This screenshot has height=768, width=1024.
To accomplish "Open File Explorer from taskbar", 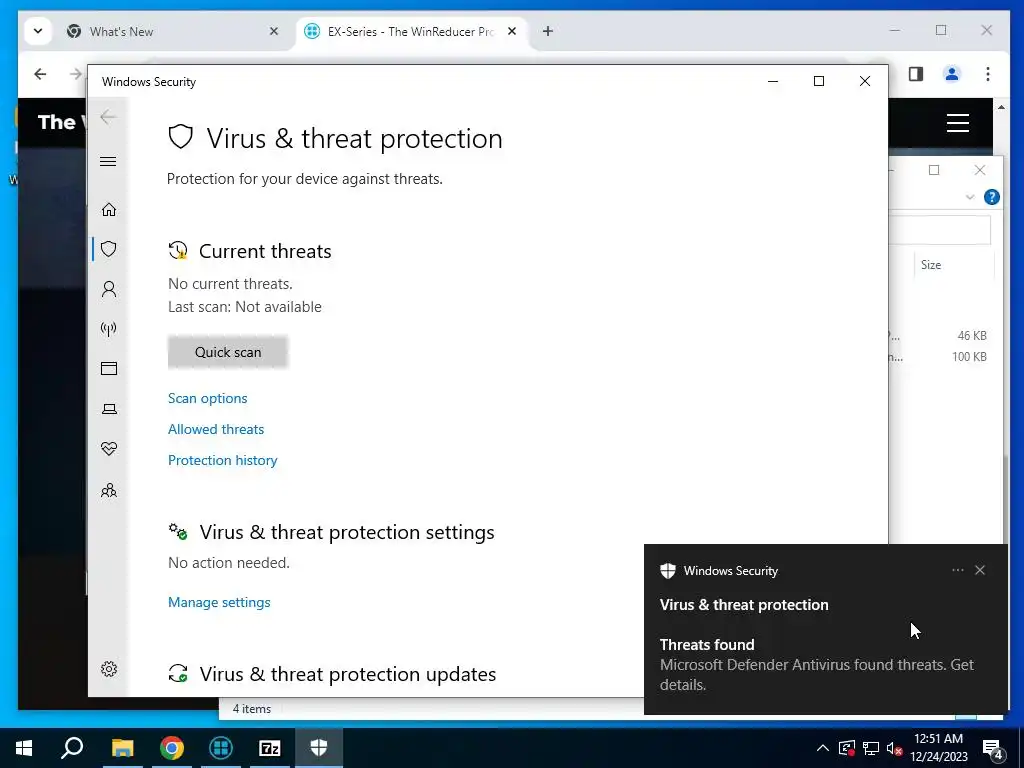I will [x=122, y=748].
